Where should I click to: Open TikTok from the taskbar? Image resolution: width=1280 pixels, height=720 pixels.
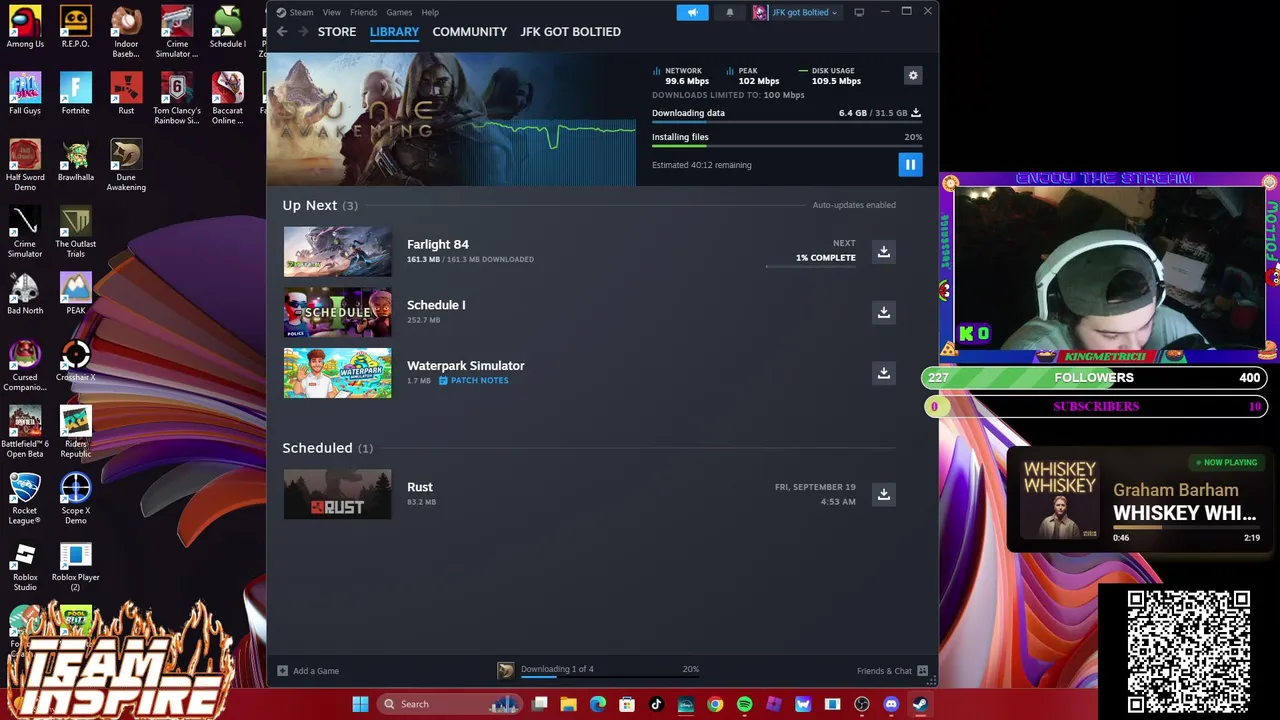point(656,704)
